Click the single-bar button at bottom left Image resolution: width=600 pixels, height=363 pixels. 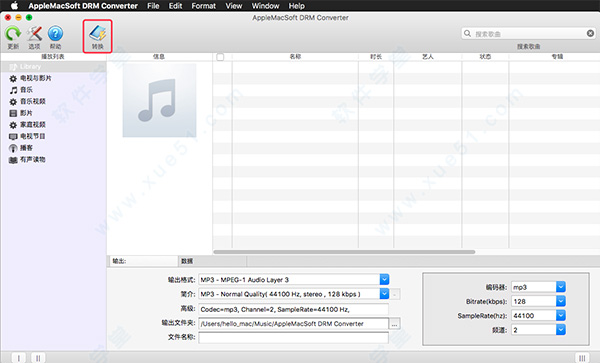pyautogui.click(x=19, y=358)
